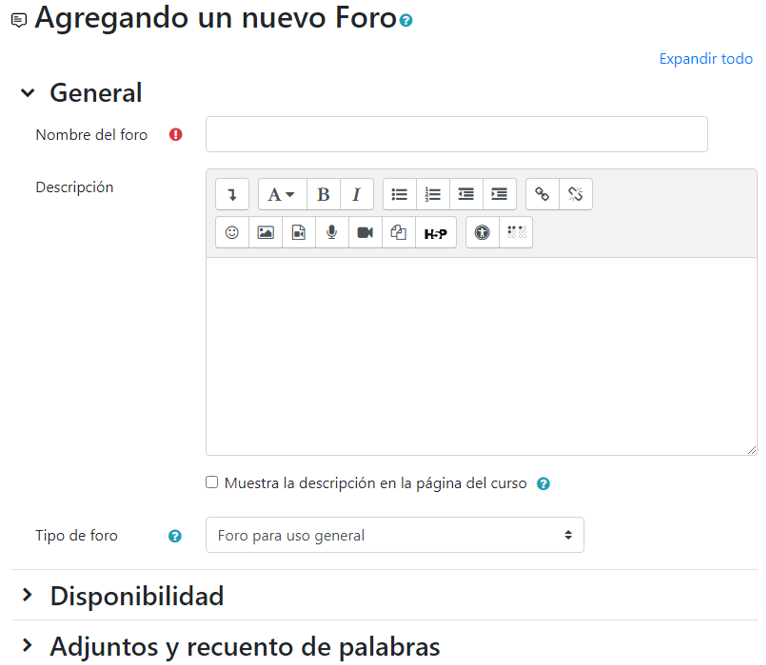Indent the selected text

[499, 194]
